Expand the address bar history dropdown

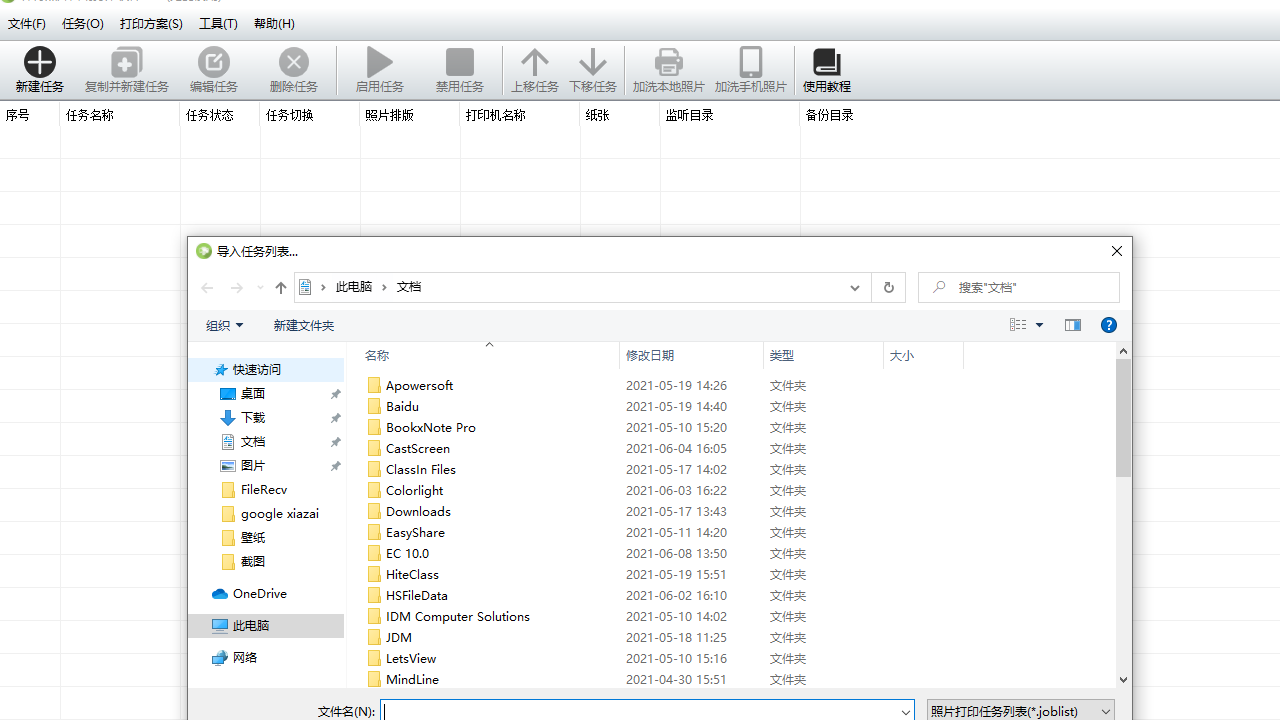854,287
